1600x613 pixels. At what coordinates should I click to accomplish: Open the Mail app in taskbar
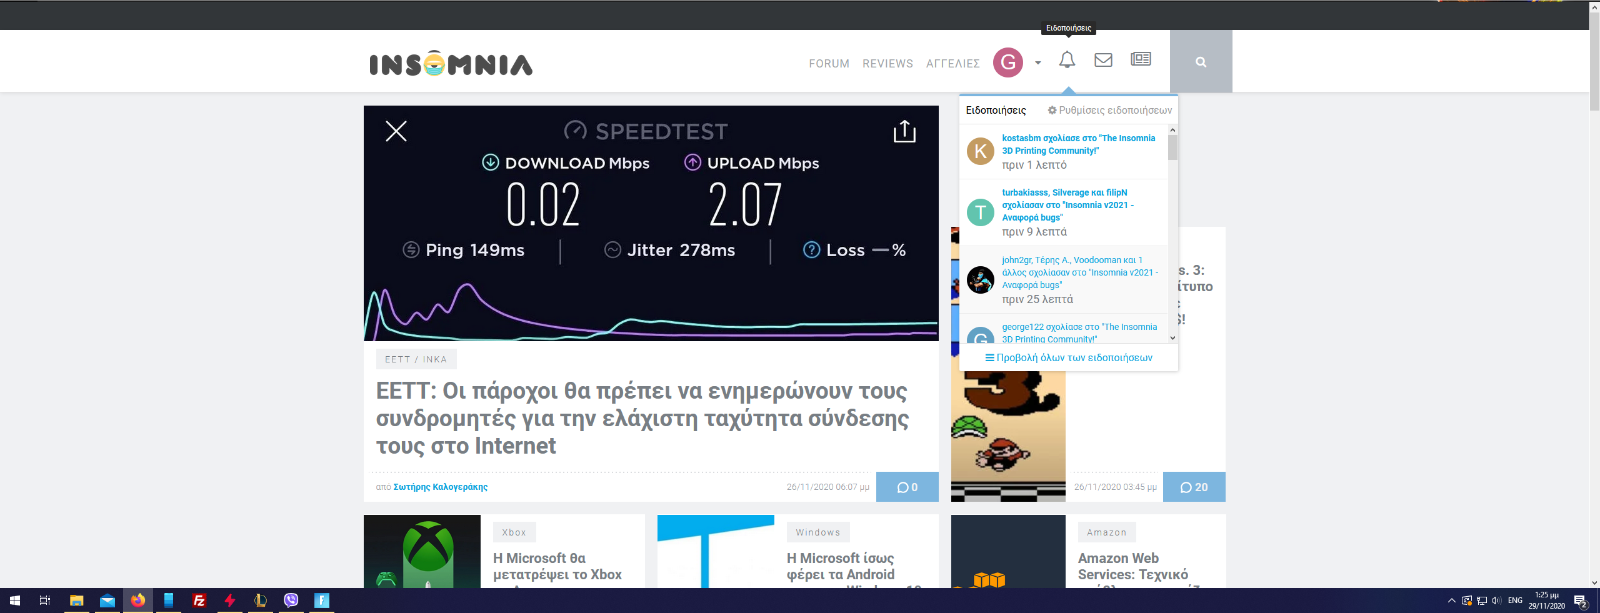pyautogui.click(x=107, y=600)
